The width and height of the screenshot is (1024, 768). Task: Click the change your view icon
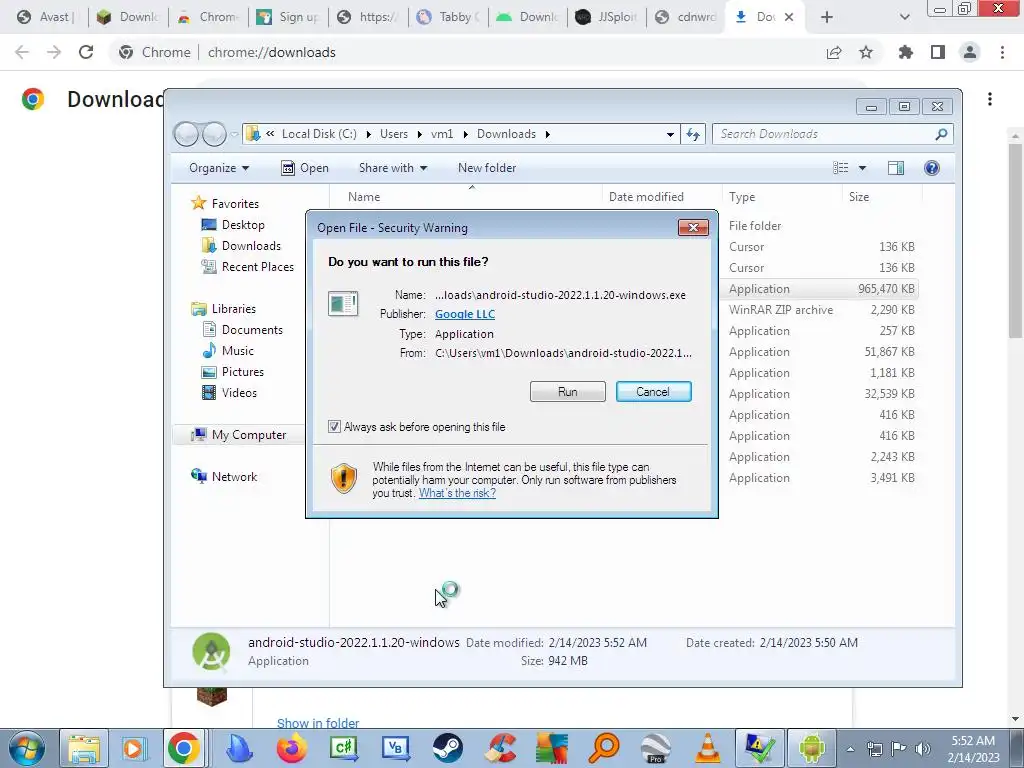840,168
